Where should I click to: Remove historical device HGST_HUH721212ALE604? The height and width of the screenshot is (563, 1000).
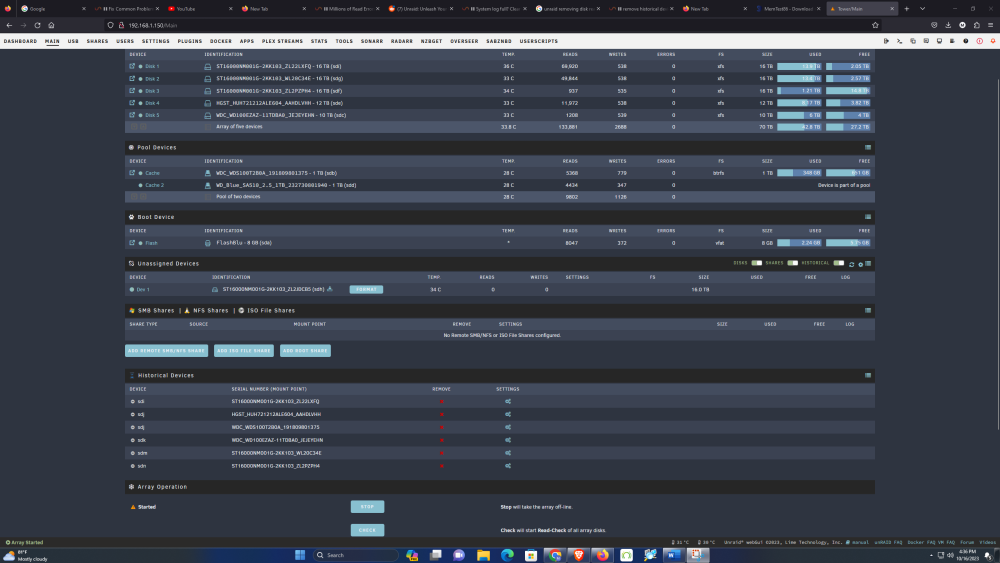(x=441, y=414)
